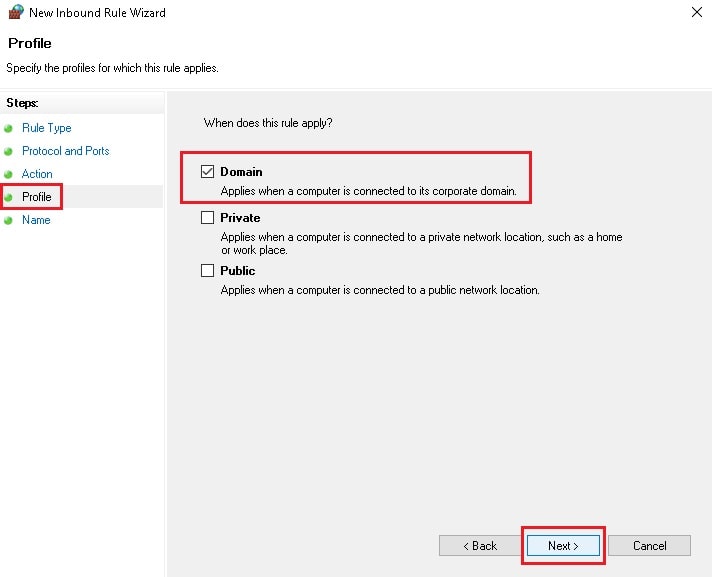Click the green bullet beside Profile step

pyautogui.click(x=8, y=197)
